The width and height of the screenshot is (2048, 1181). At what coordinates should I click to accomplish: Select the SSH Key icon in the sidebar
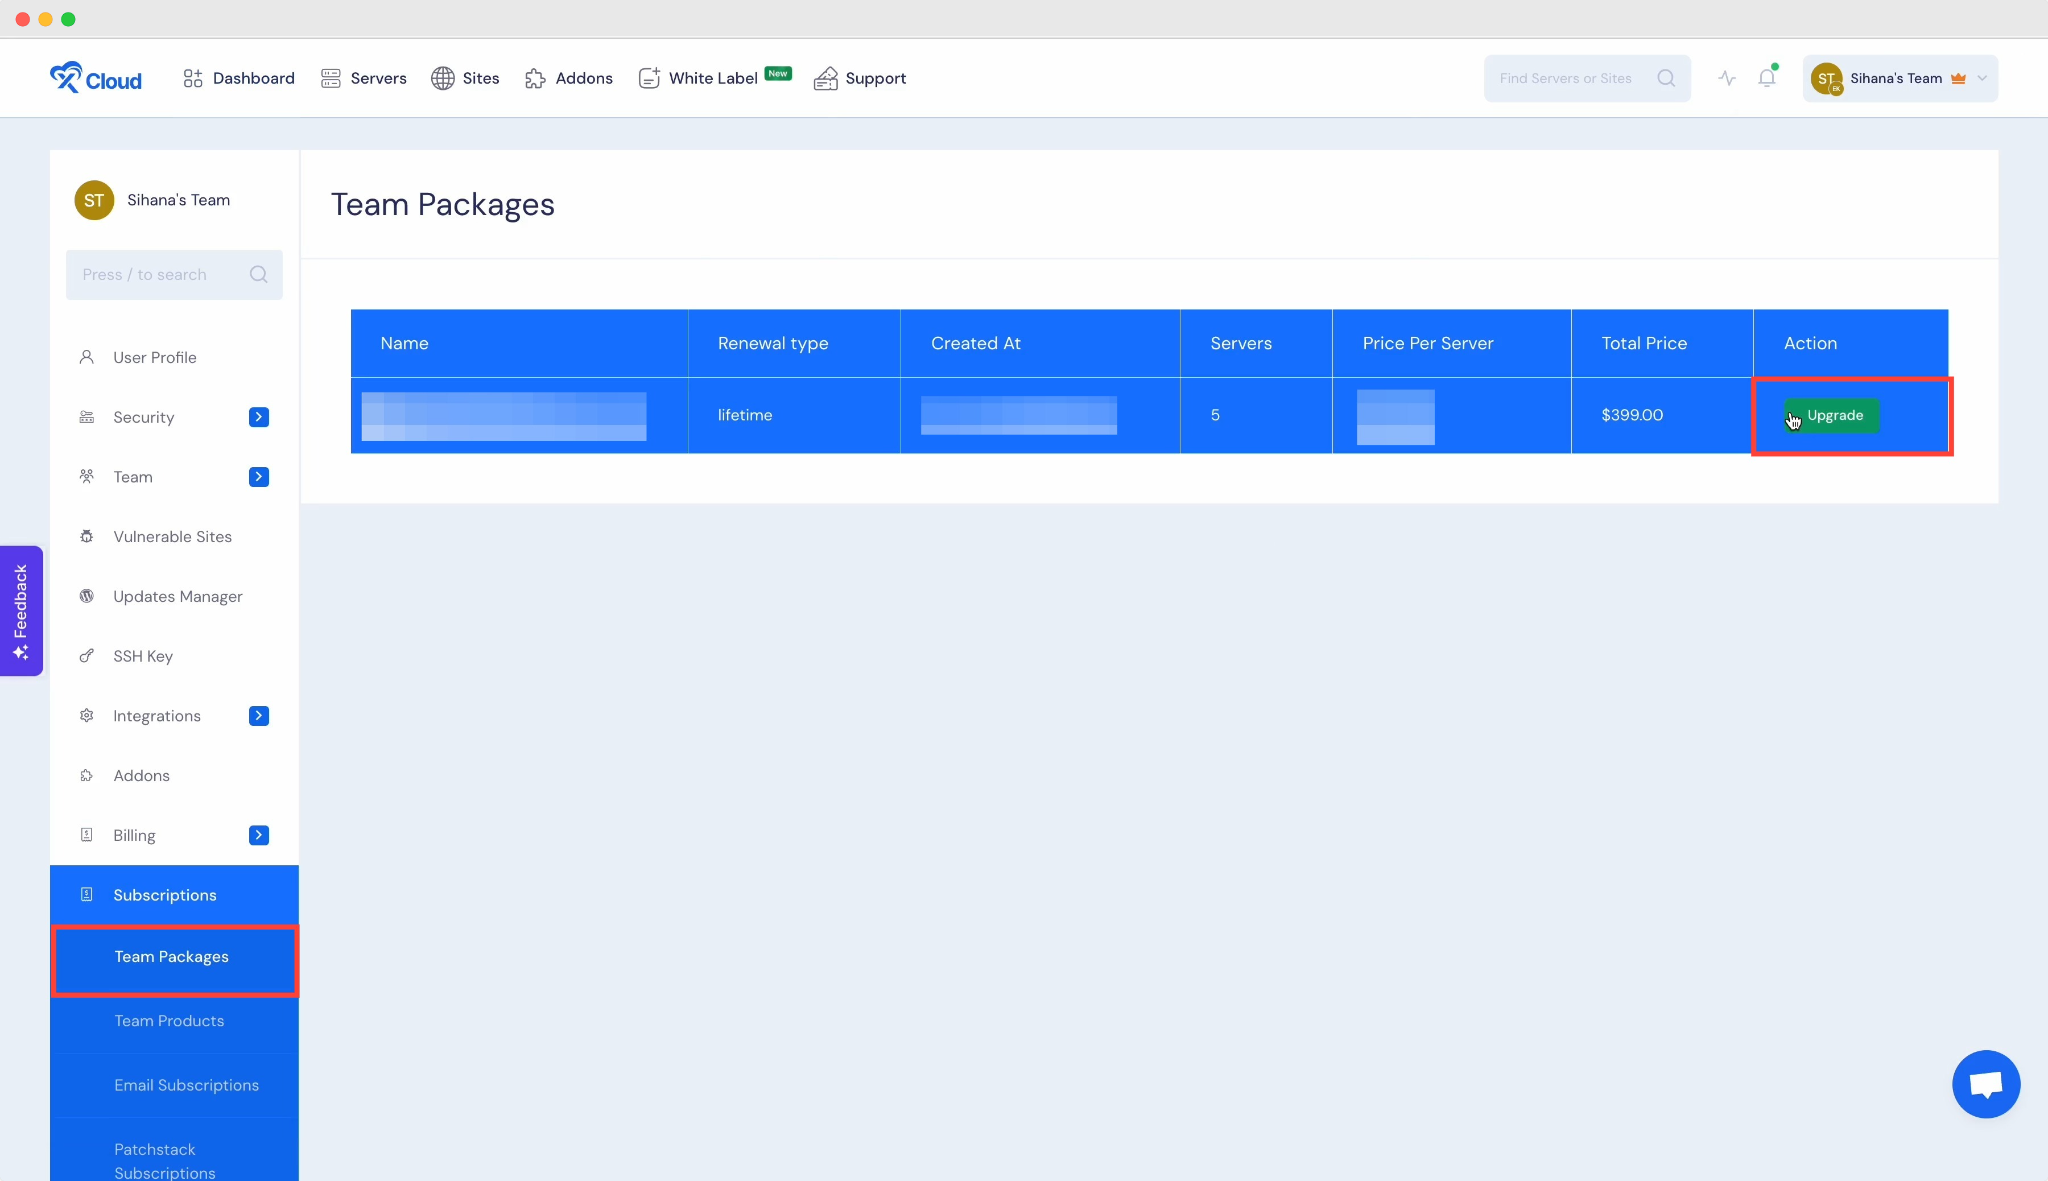[87, 656]
